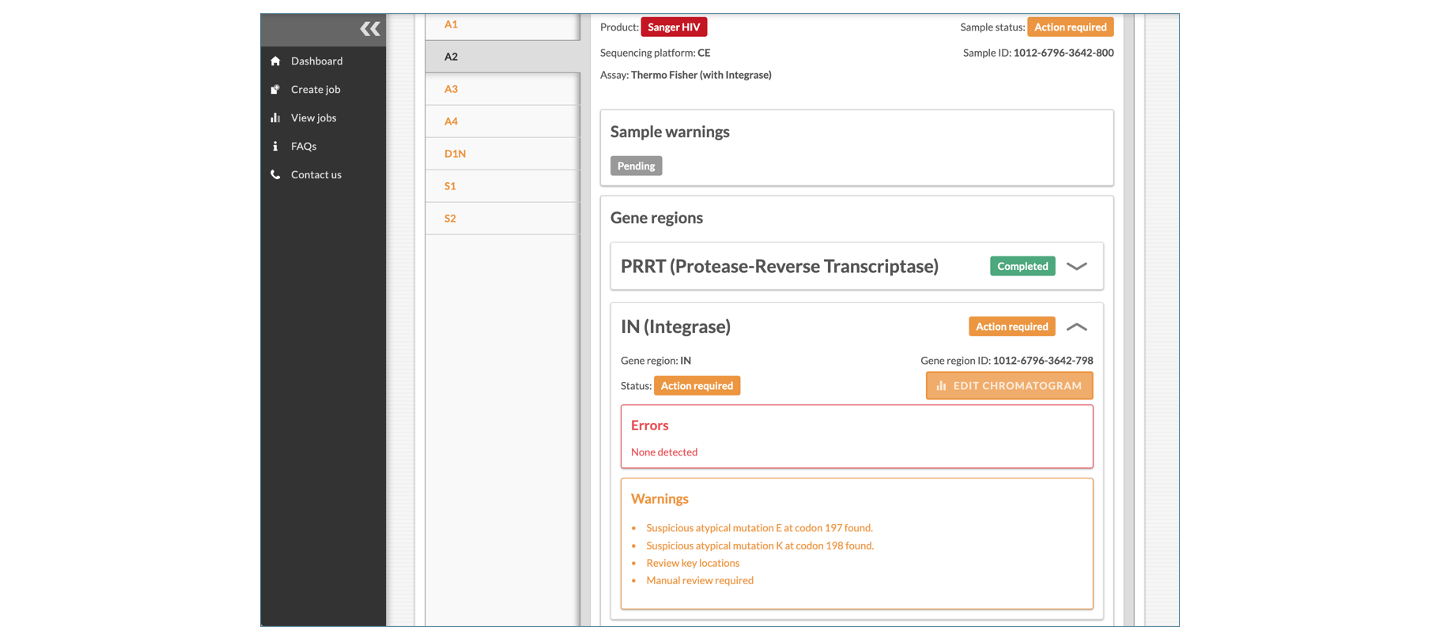
Task: Click PRRT Completed status badge
Action: click(1022, 266)
